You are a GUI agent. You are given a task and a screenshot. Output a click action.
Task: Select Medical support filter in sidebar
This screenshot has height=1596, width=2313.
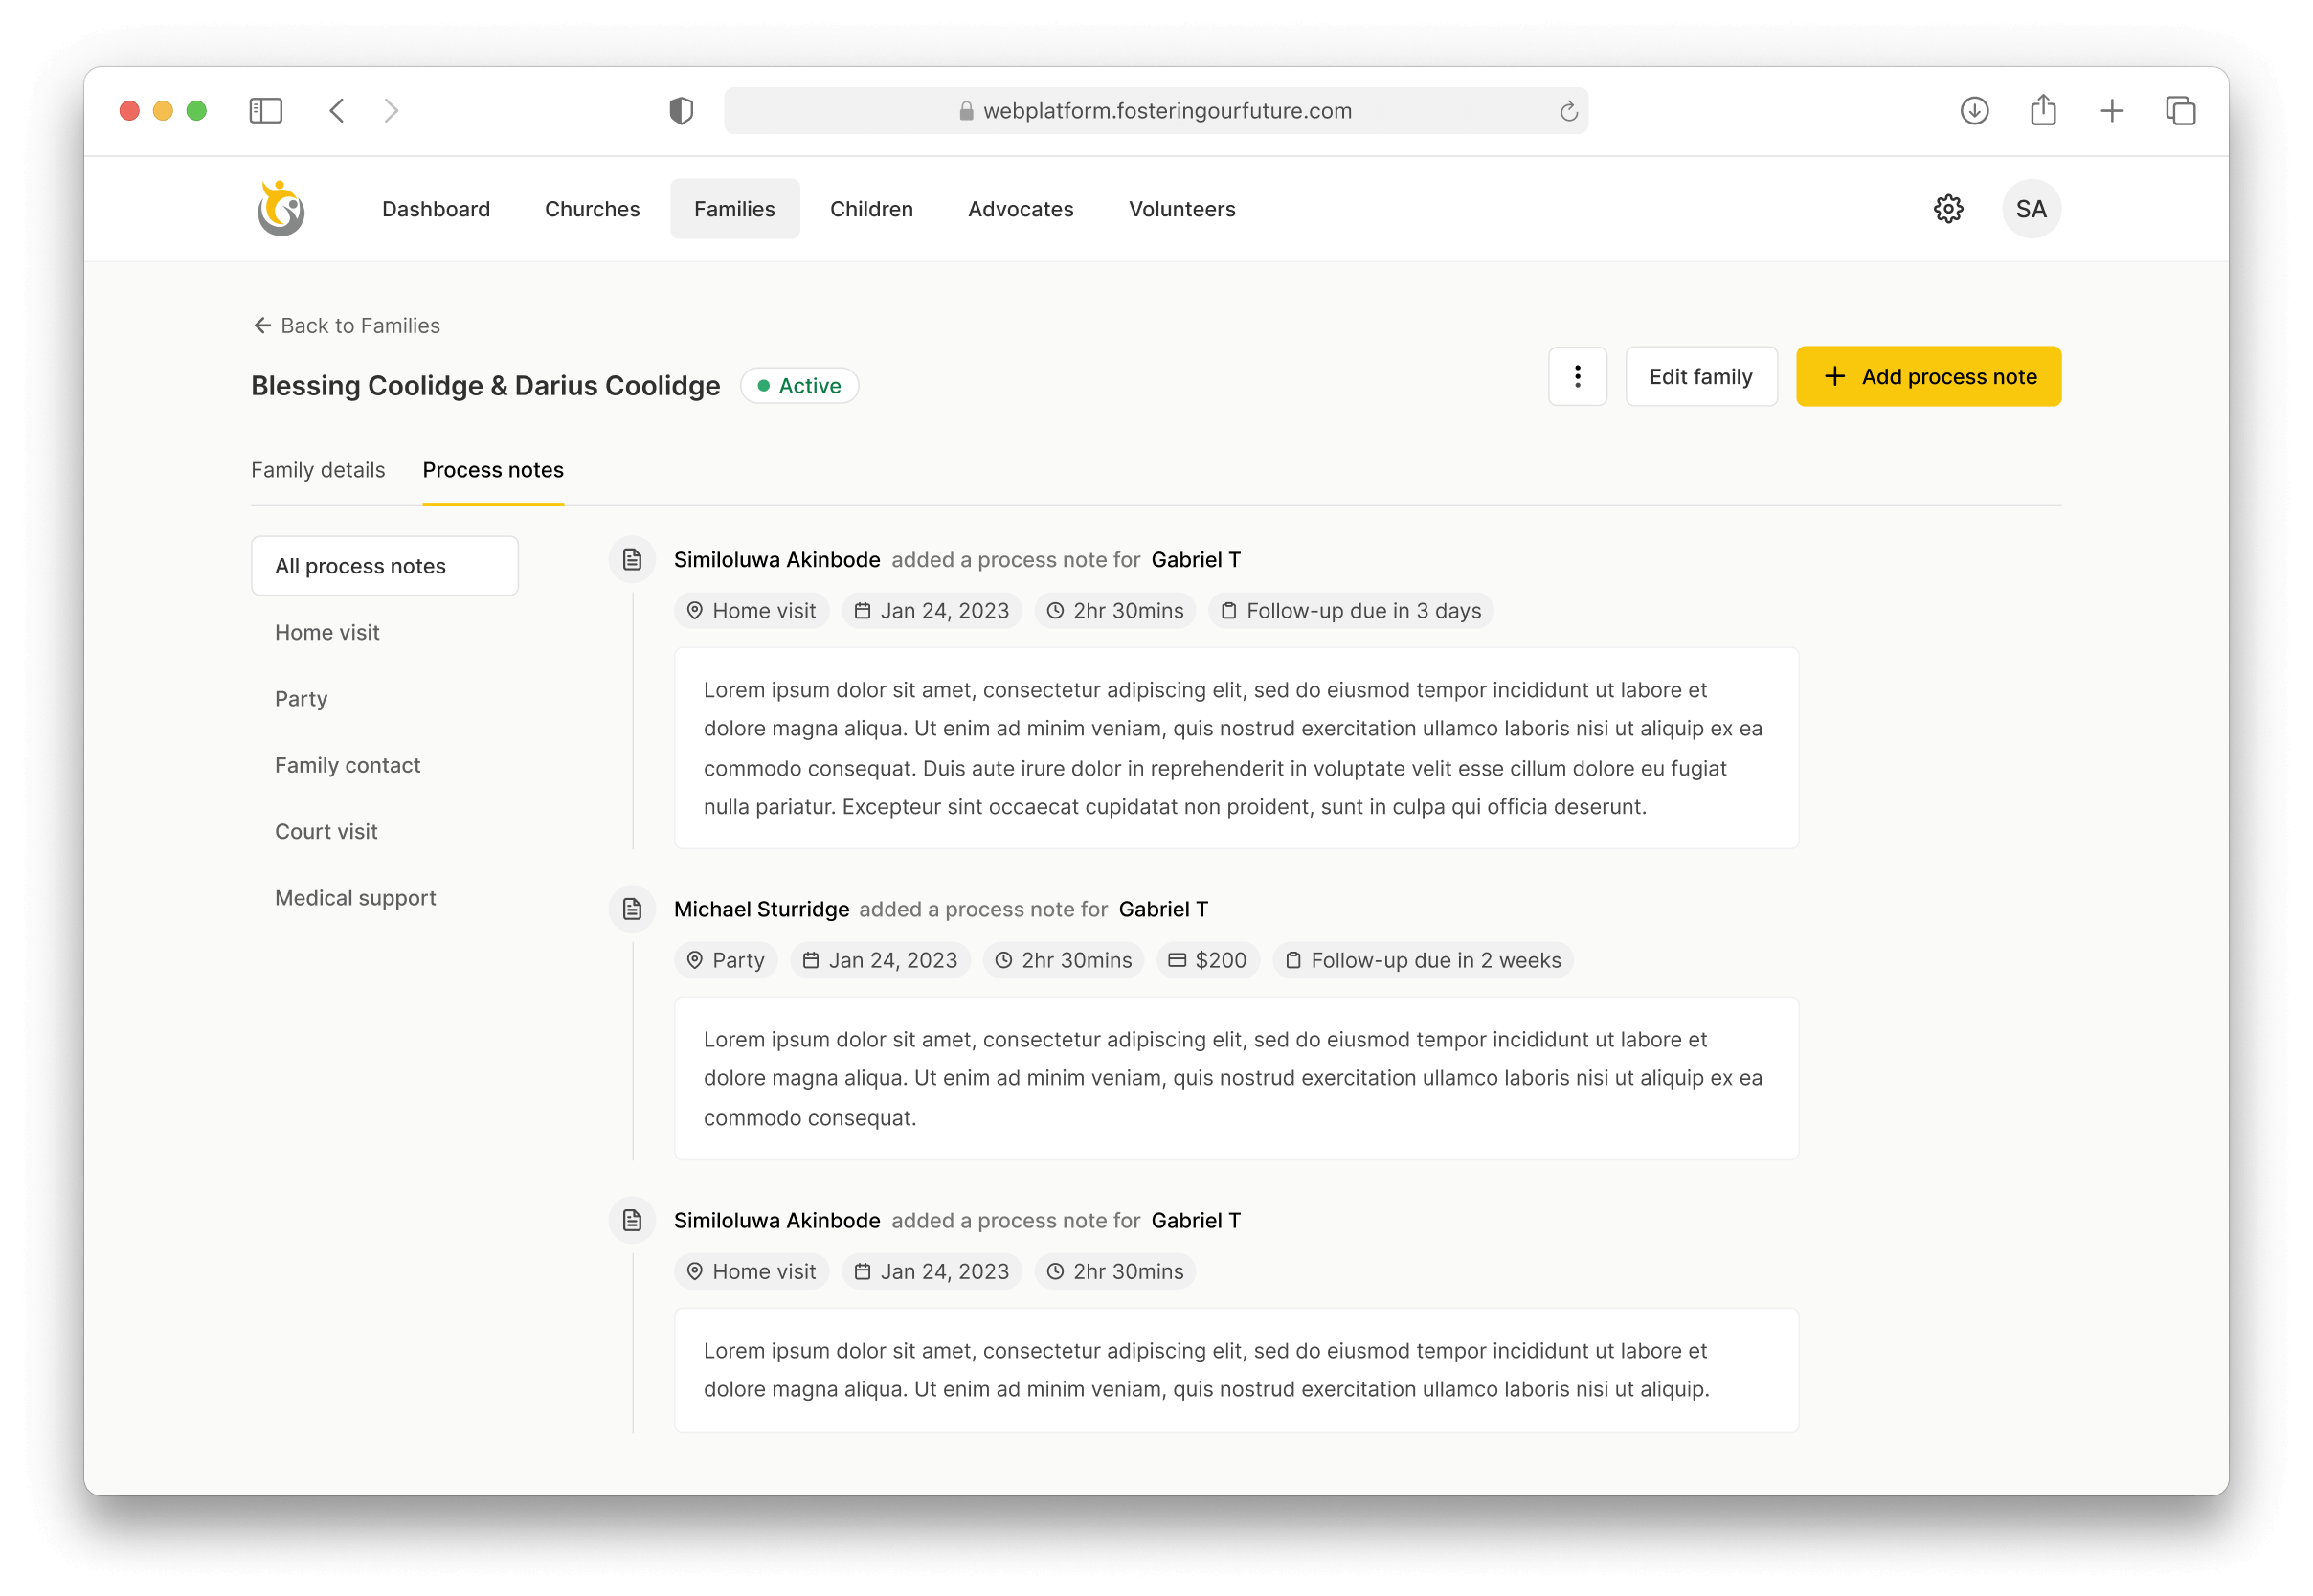tap(355, 898)
